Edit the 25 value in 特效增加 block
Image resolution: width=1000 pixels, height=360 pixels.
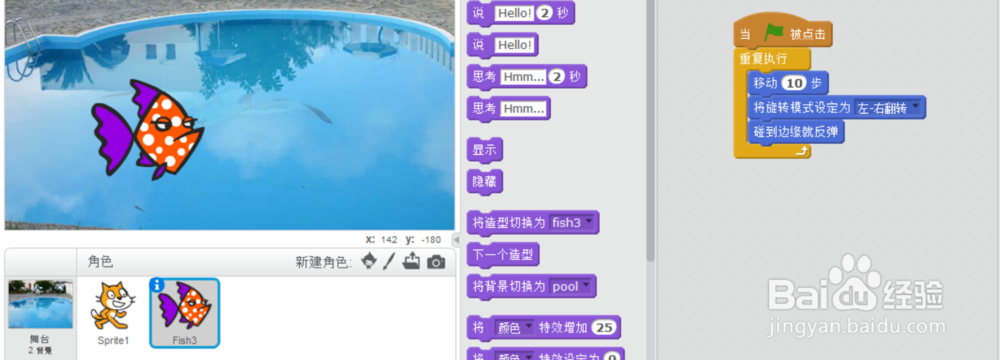pyautogui.click(x=603, y=328)
